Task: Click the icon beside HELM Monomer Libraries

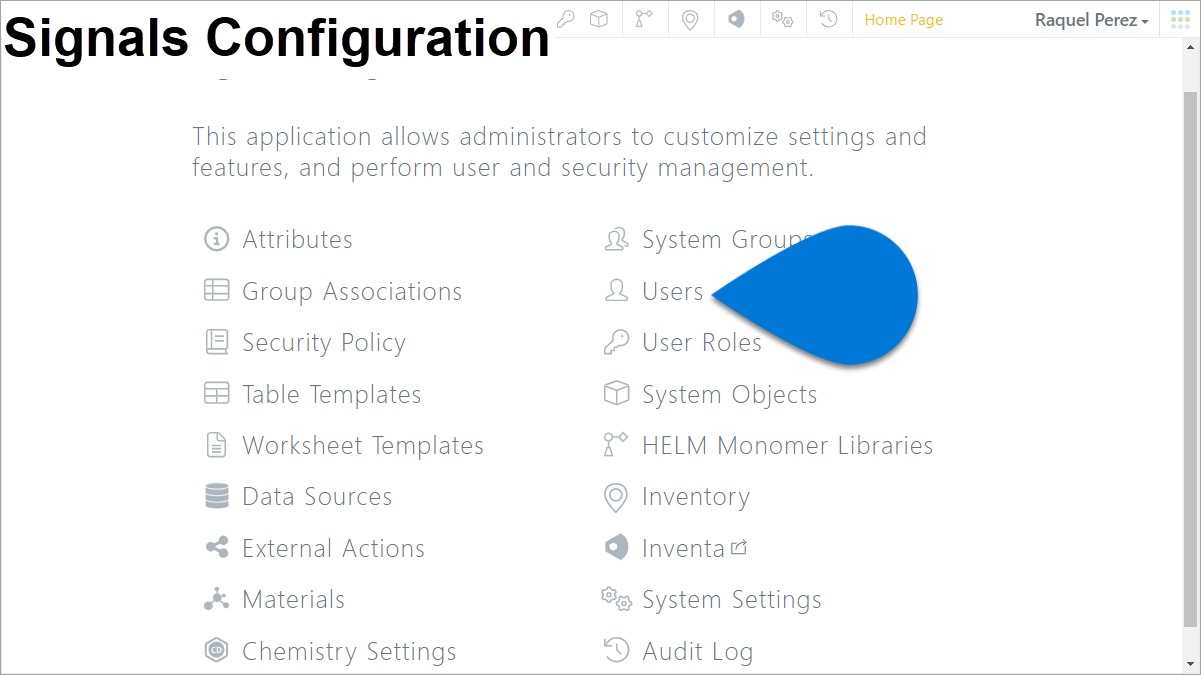Action: point(616,445)
